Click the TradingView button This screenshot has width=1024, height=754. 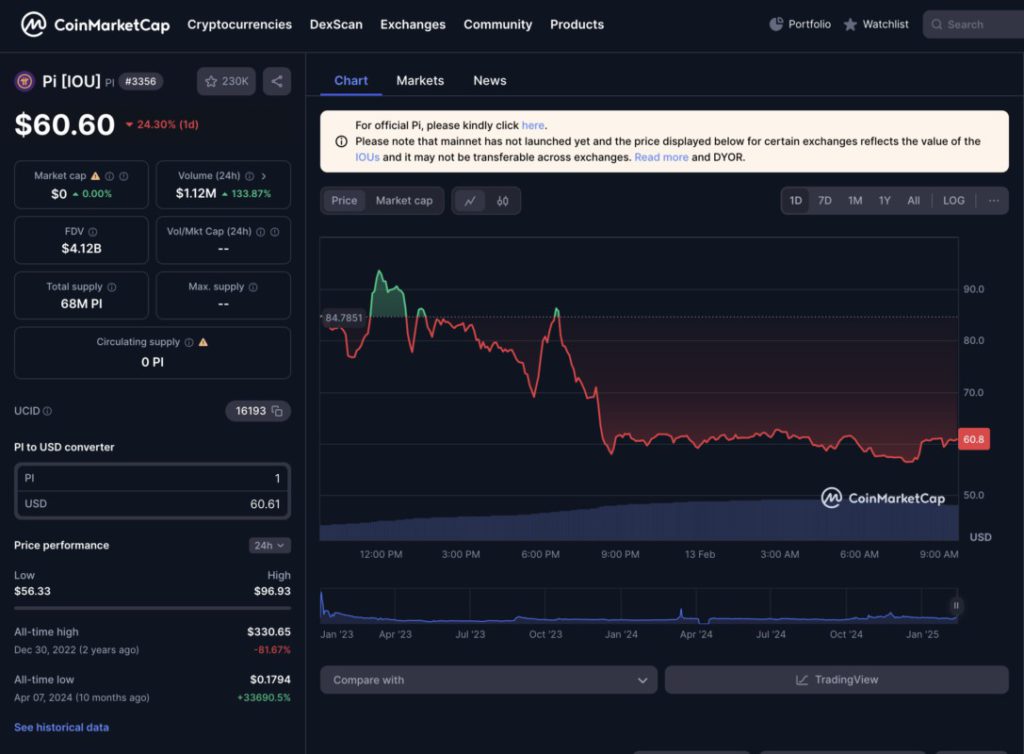point(837,680)
